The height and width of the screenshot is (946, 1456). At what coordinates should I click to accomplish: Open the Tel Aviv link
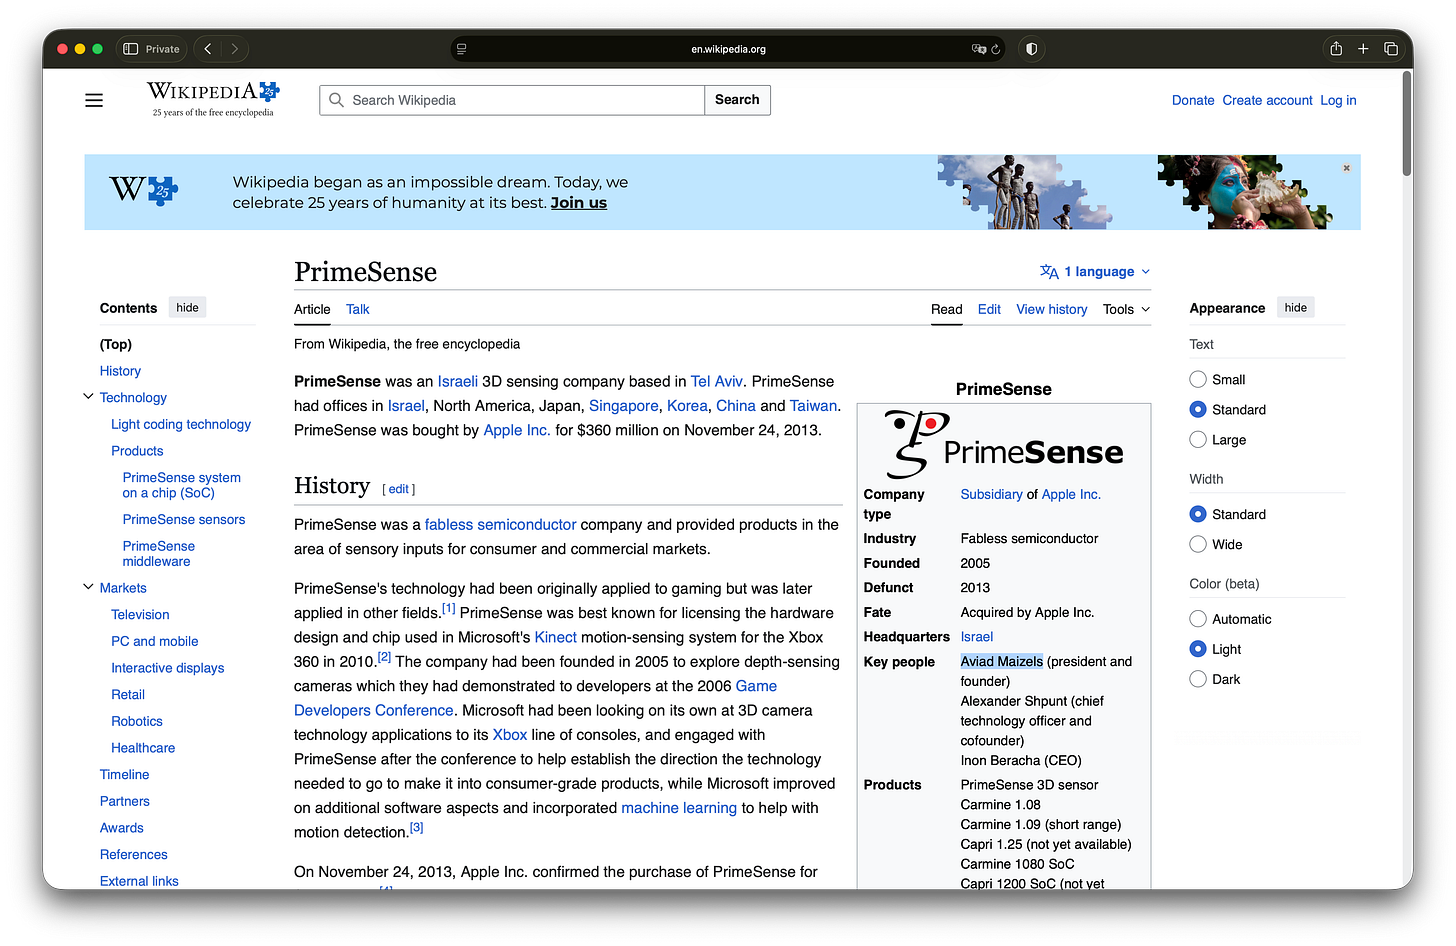point(717,382)
